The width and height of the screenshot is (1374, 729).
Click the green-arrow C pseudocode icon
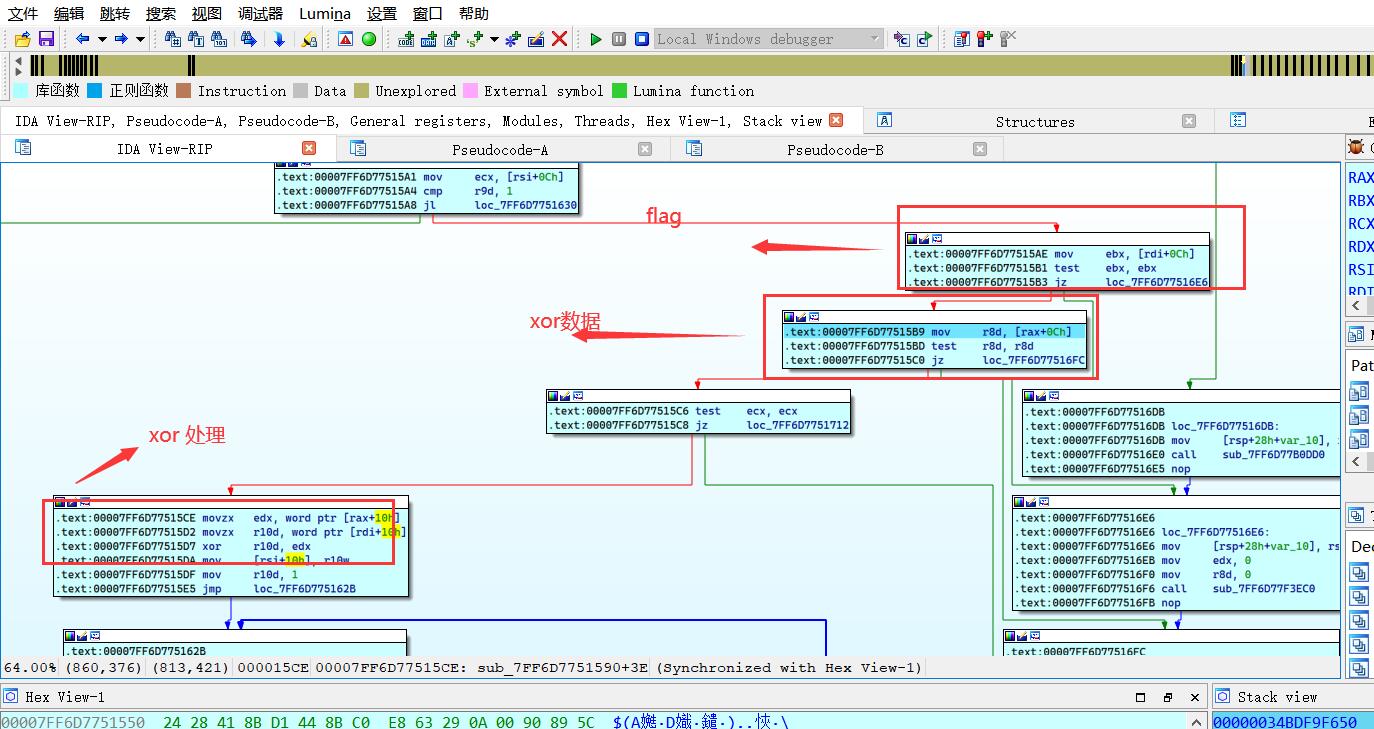click(x=924, y=39)
